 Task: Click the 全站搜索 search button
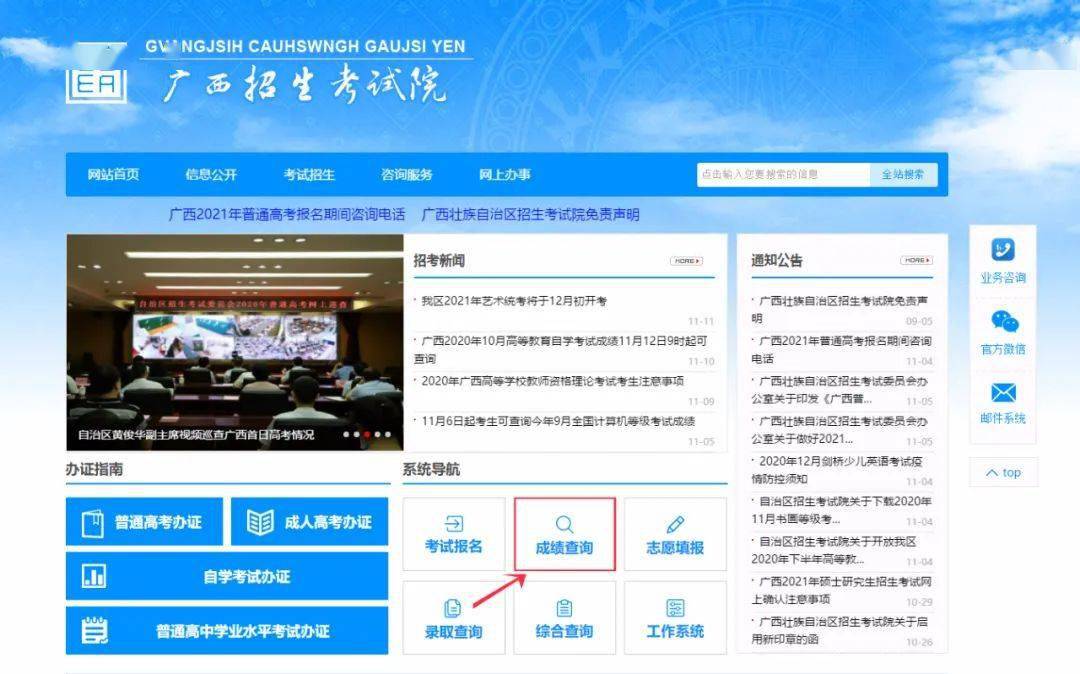point(903,174)
